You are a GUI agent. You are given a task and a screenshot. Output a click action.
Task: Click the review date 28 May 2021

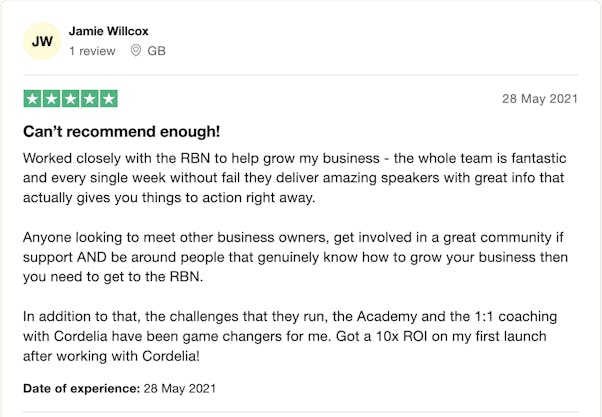[x=540, y=99]
